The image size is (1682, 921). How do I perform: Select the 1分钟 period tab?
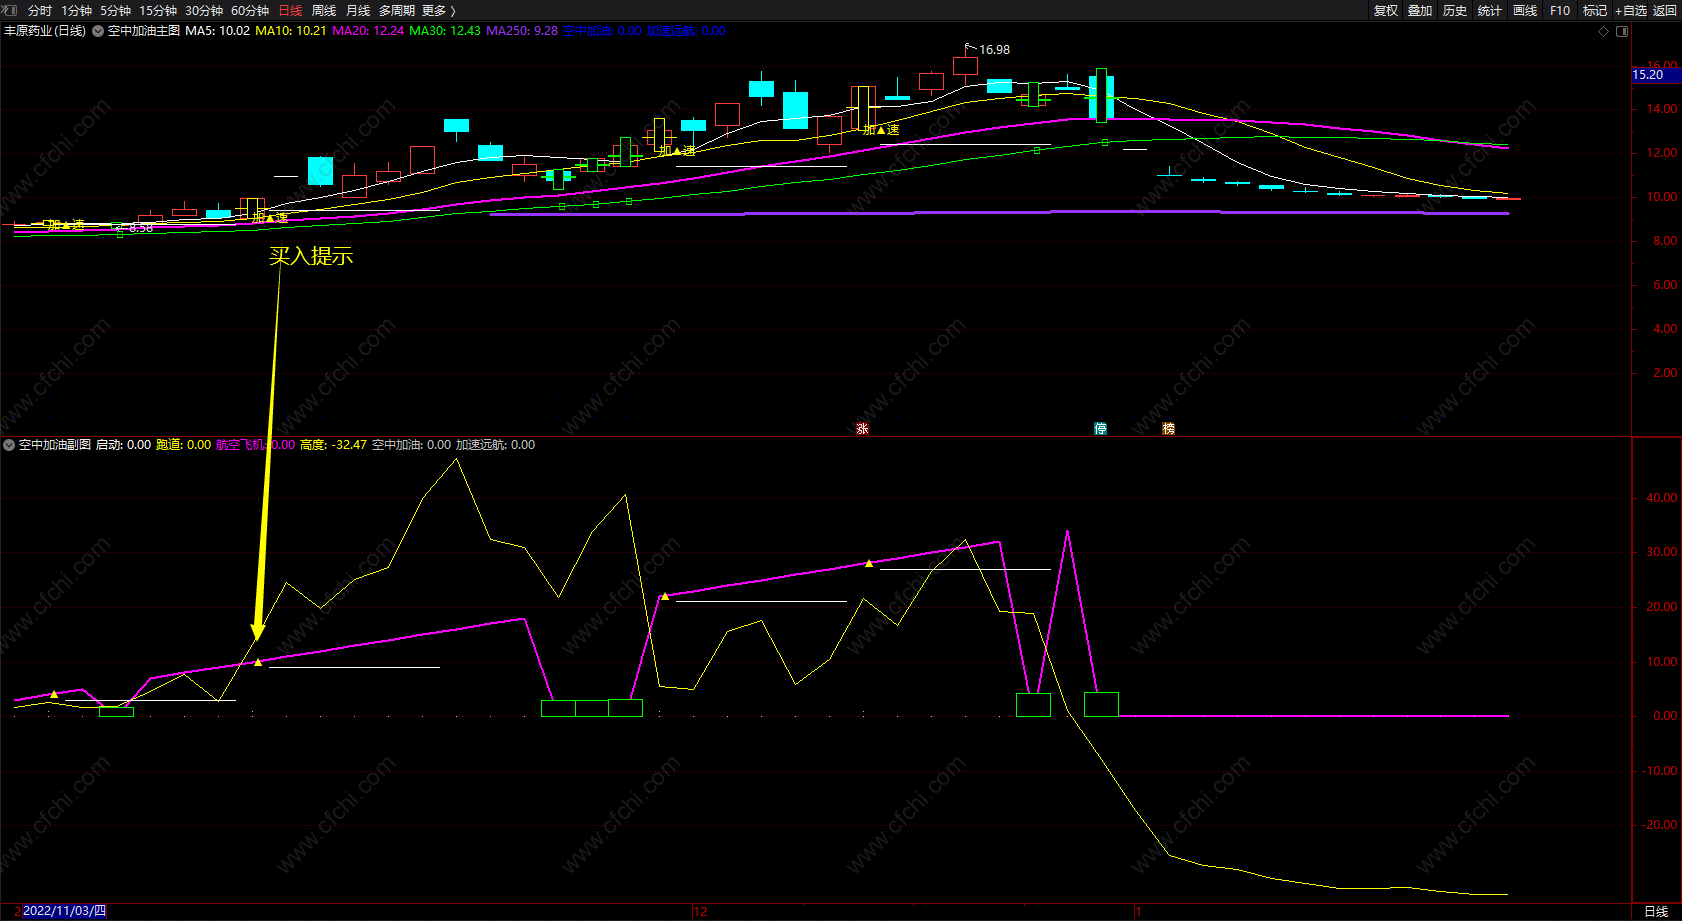pos(76,10)
